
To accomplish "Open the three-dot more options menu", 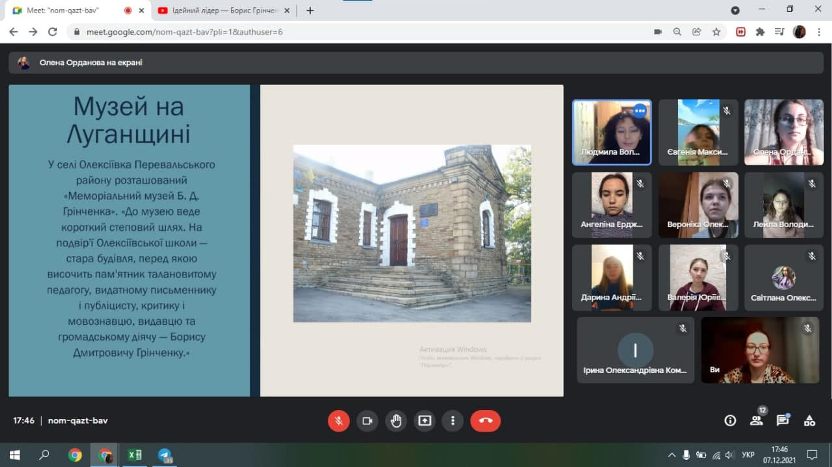I will tap(453, 420).
